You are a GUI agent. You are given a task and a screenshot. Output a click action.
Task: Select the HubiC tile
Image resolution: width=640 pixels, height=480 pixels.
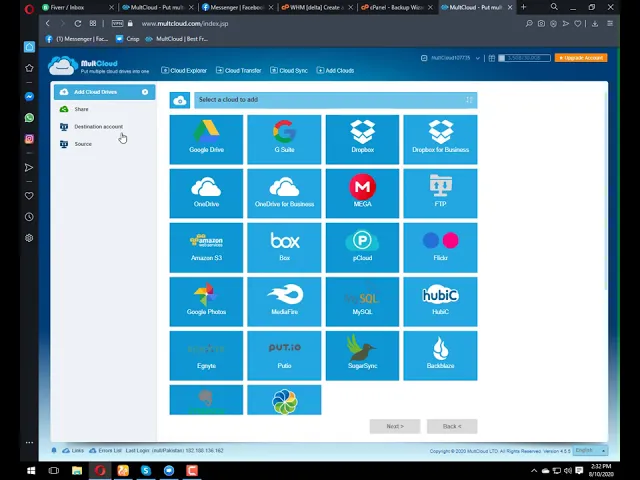[440, 302]
